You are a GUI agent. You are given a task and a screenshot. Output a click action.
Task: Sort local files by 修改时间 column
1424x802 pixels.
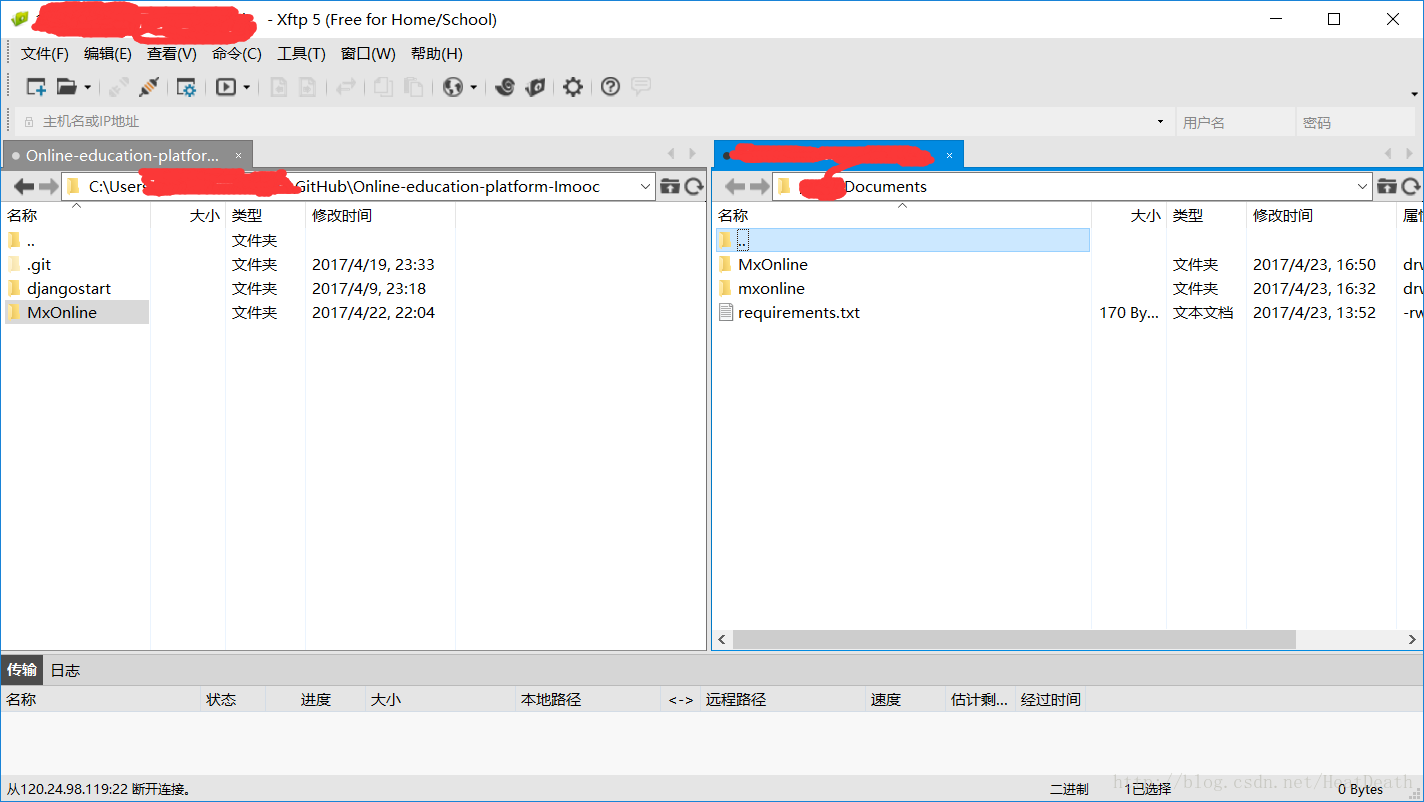click(380, 215)
